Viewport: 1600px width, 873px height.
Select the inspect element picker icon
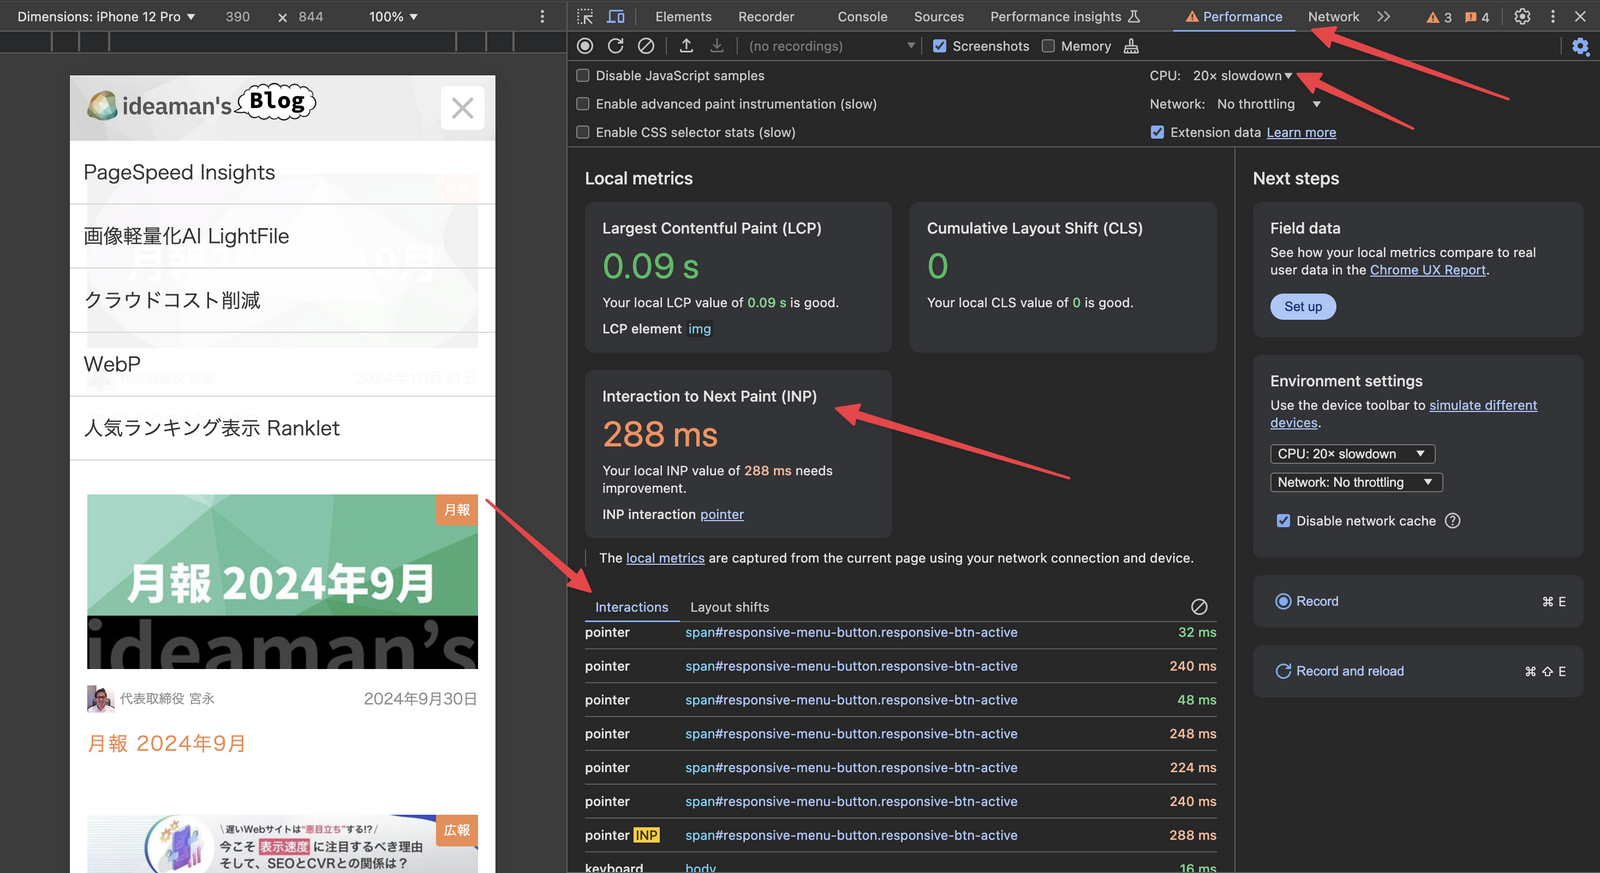pyautogui.click(x=585, y=16)
